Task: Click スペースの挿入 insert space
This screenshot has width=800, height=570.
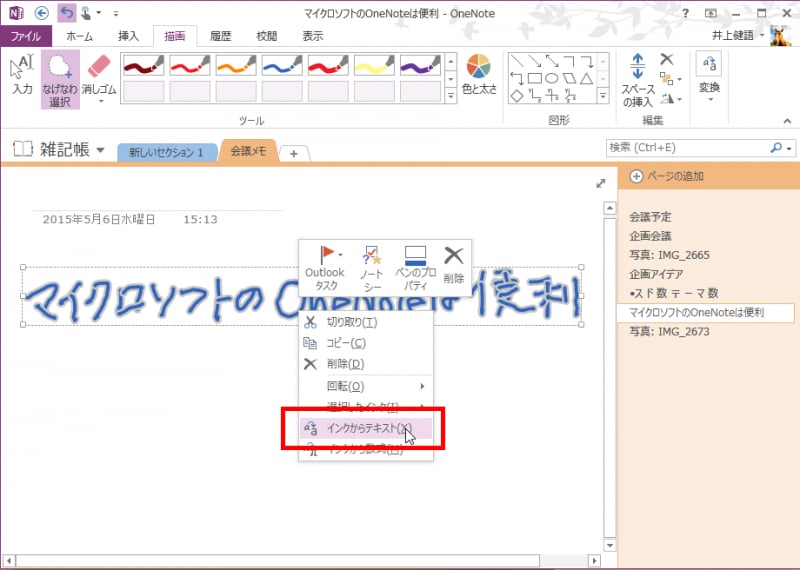Action: [637, 80]
